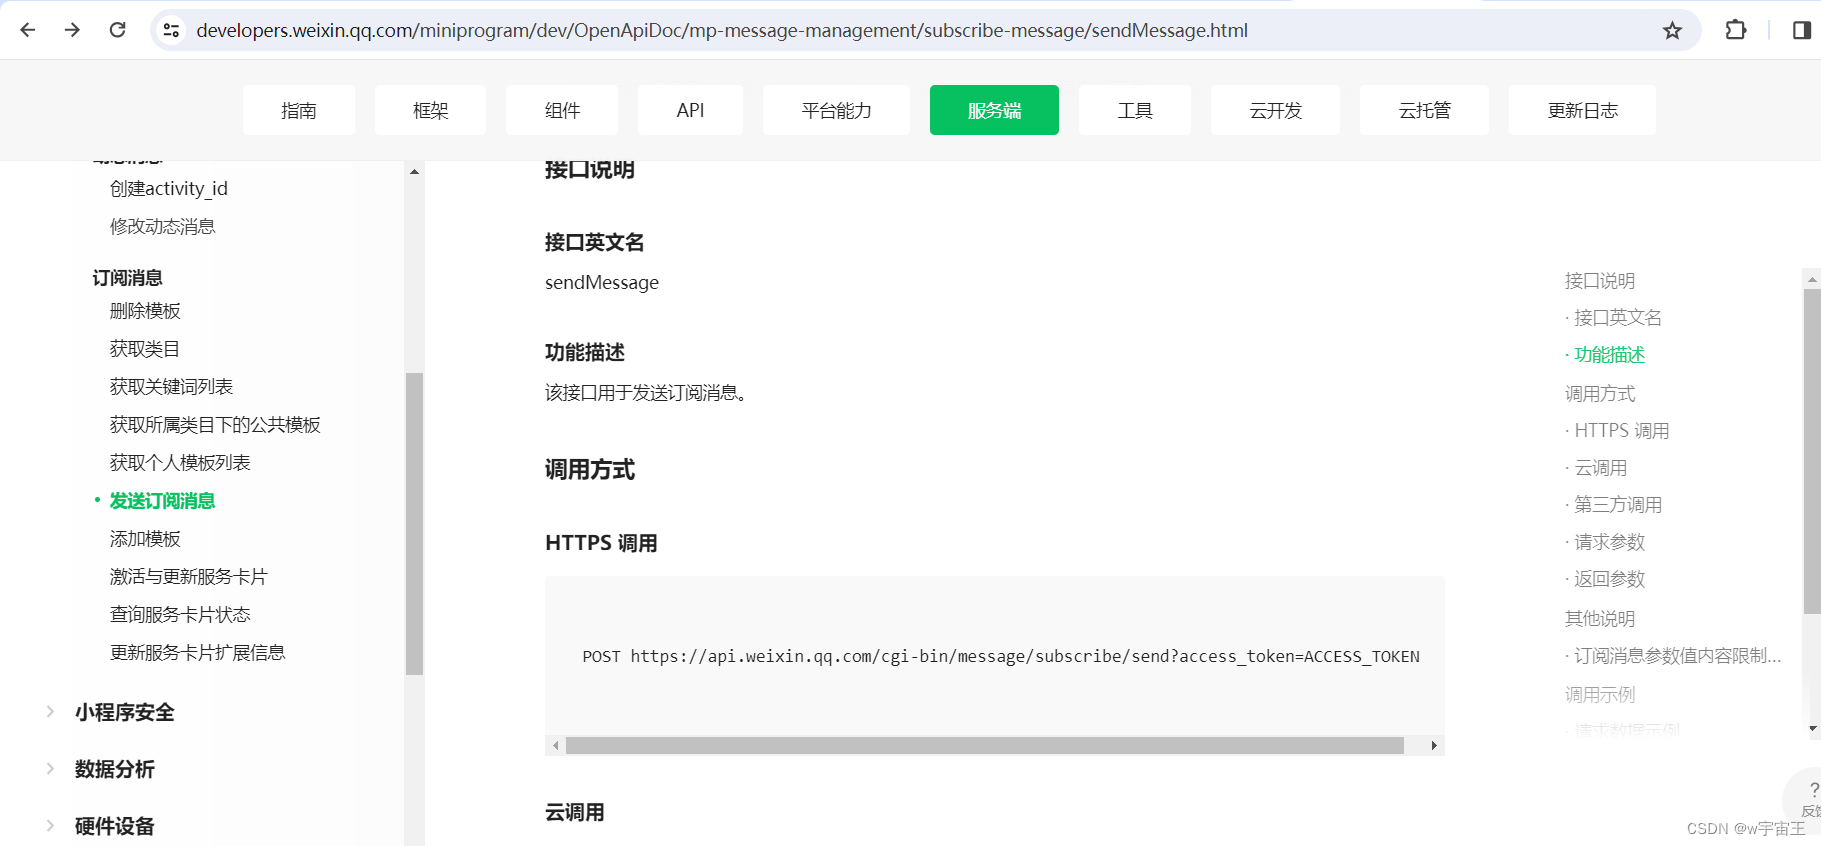
Task: Click outline panel scroll-down arrow
Action: pos(1812,729)
